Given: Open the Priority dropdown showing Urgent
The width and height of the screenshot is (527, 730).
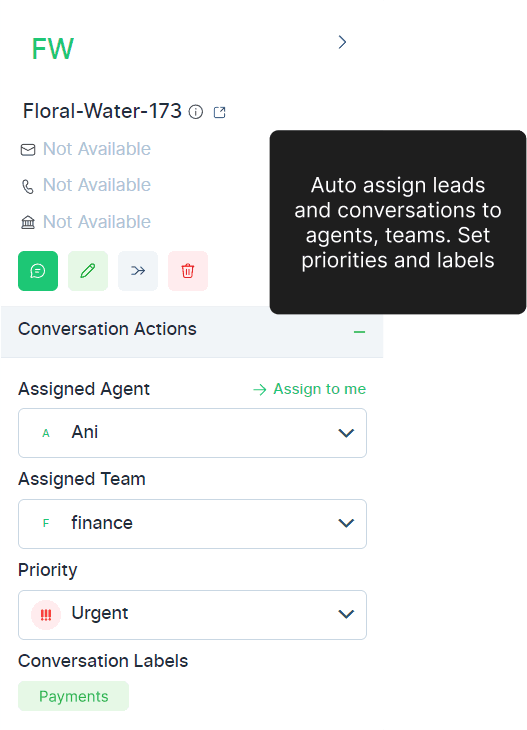Looking at the screenshot, I should (x=192, y=615).
